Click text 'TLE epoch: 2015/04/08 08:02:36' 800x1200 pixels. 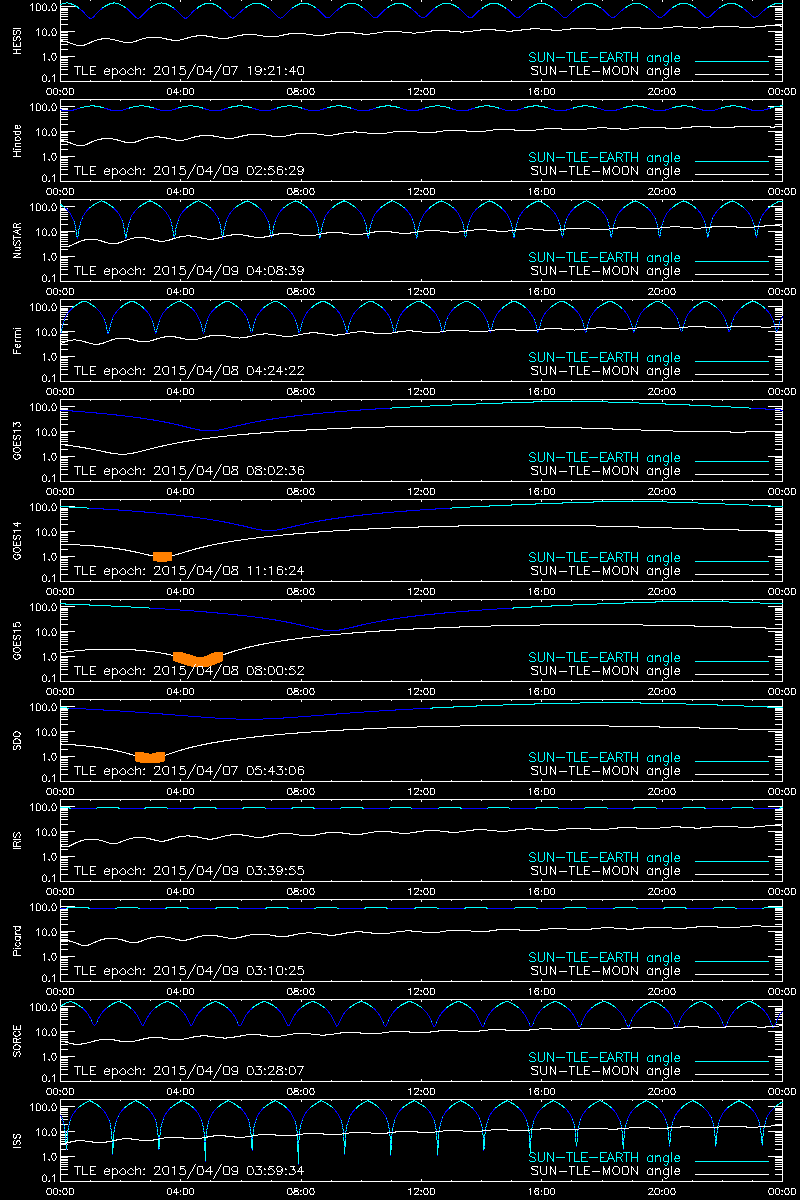click(x=189, y=471)
